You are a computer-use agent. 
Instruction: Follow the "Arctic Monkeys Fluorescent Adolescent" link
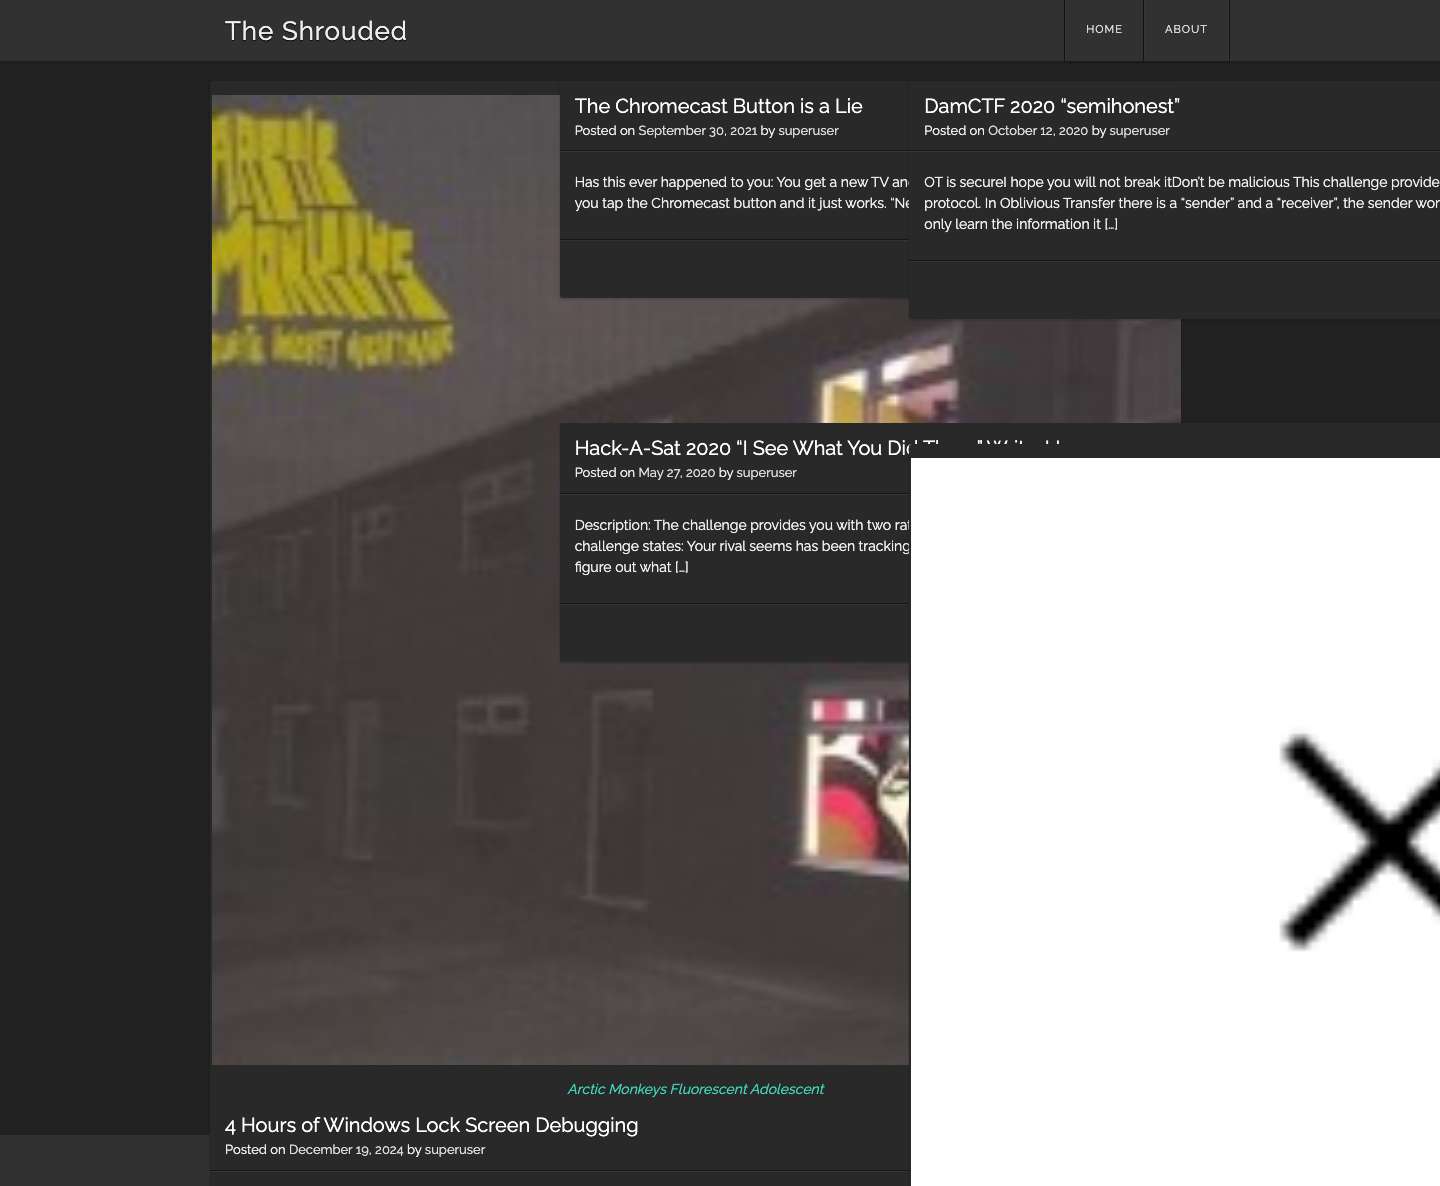(x=695, y=1089)
